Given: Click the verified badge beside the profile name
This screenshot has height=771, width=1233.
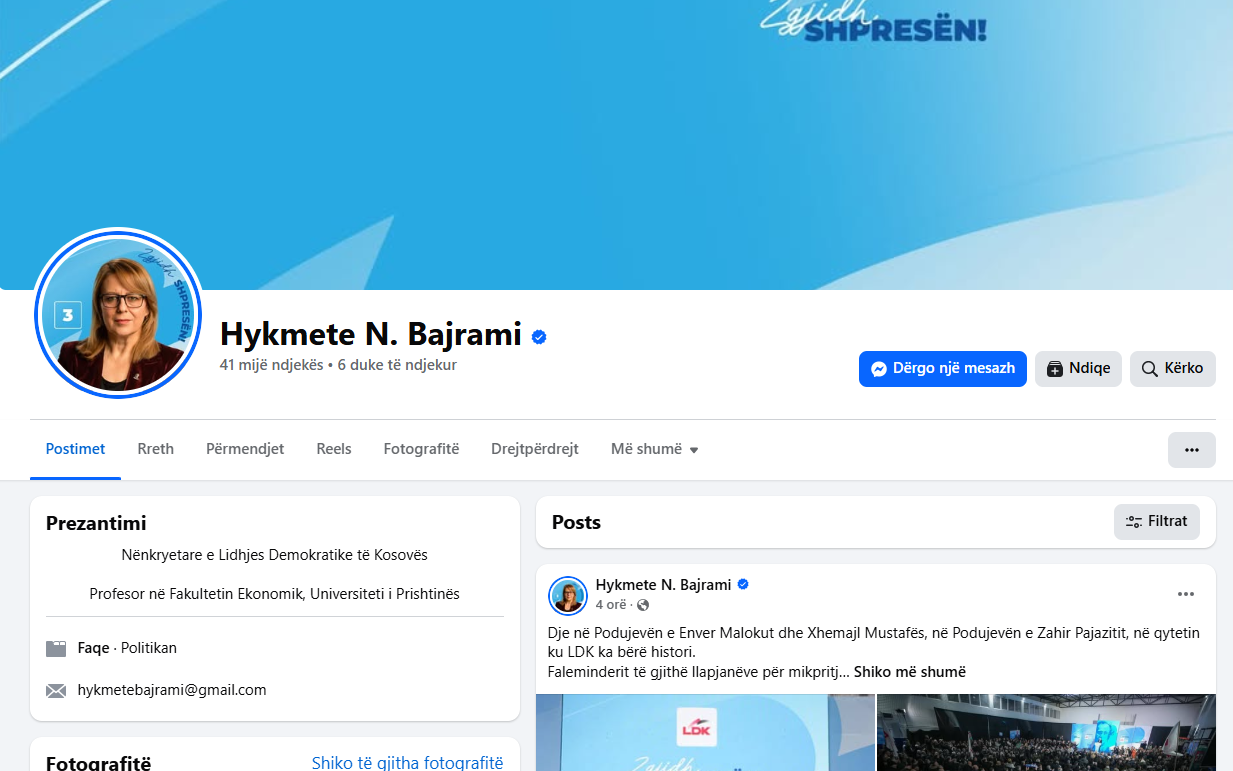Looking at the screenshot, I should [539, 337].
